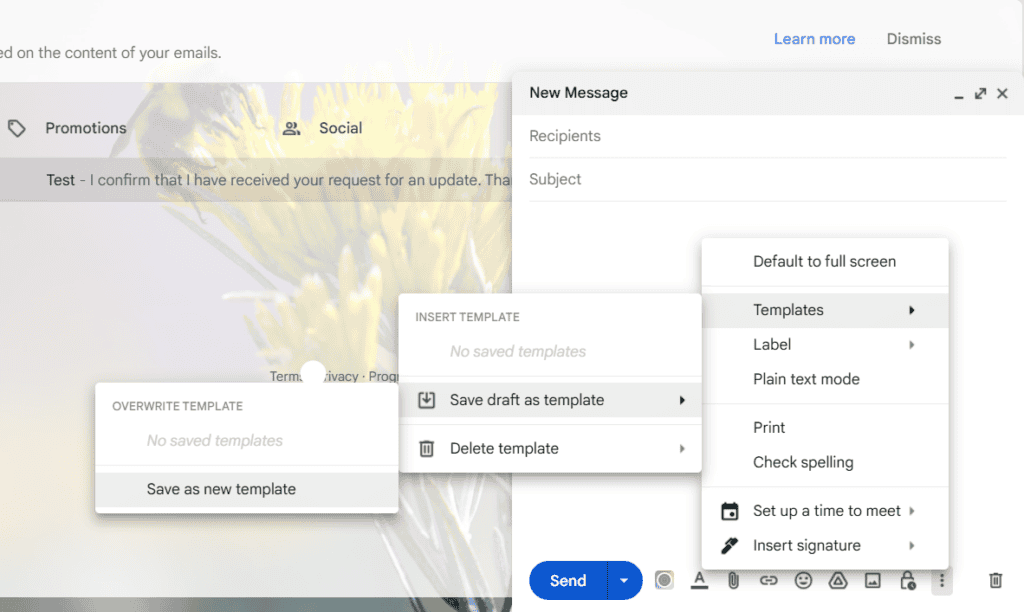Insert a file from Google Drive
This screenshot has width=1024, height=612.
[838, 580]
